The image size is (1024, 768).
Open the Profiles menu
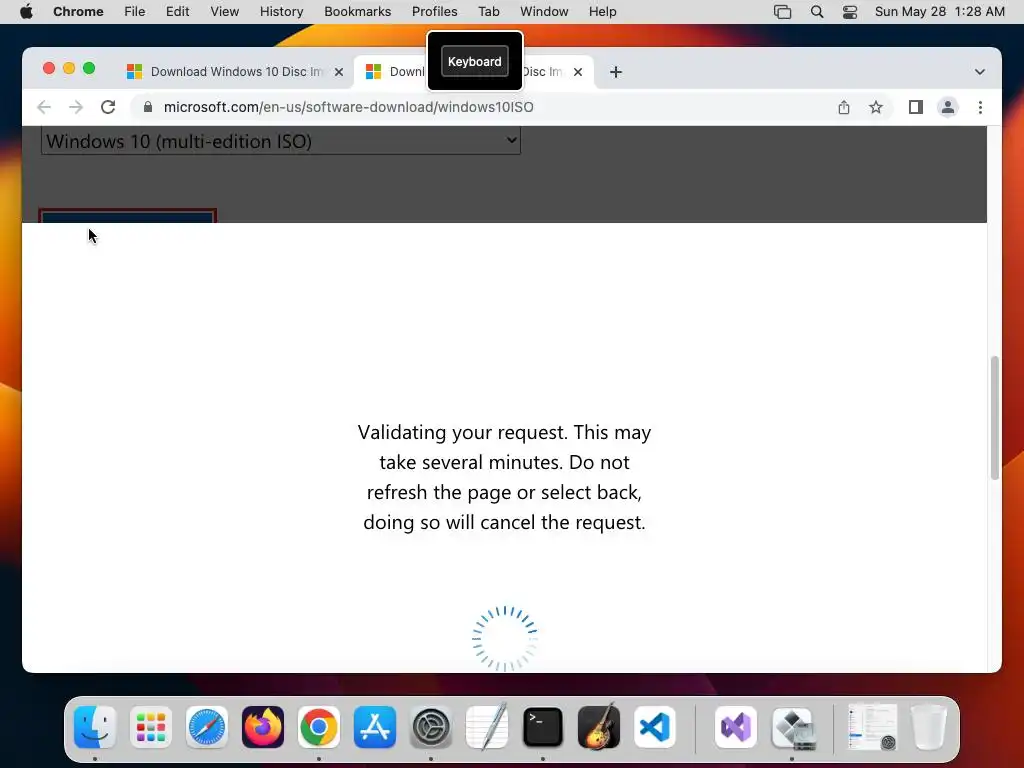click(x=434, y=12)
